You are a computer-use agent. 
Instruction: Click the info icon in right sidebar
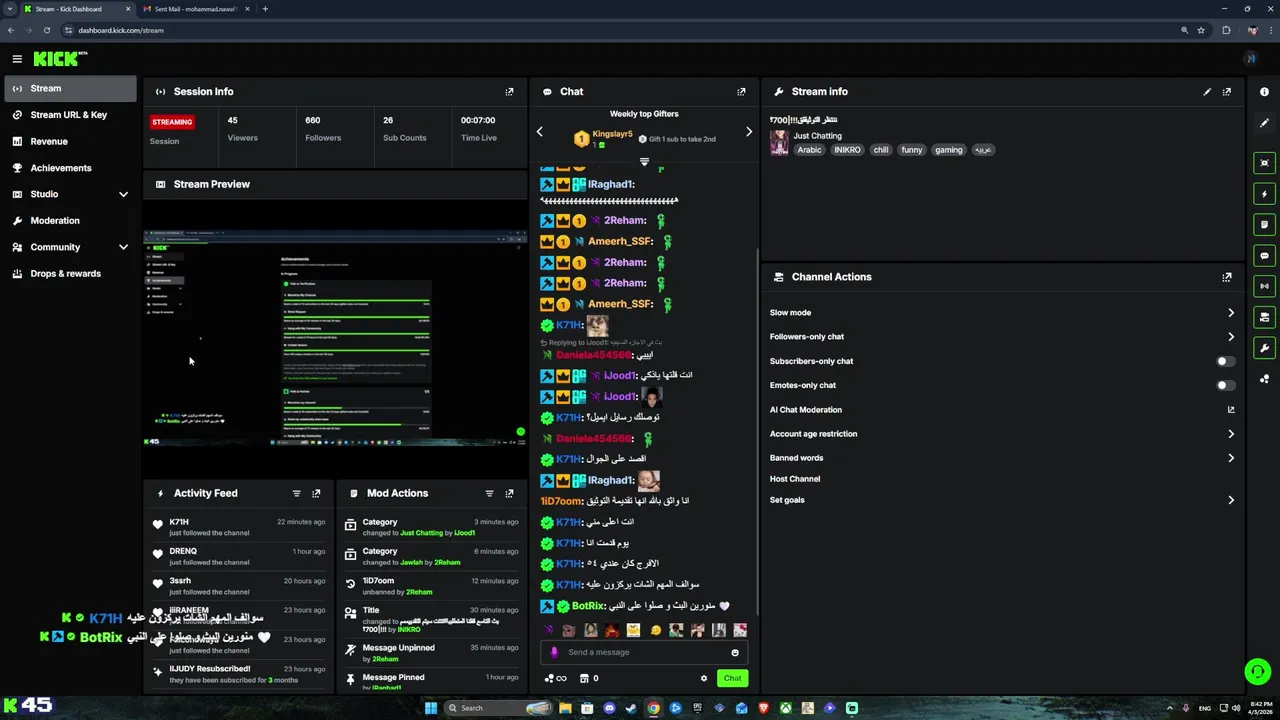[x=1264, y=92]
